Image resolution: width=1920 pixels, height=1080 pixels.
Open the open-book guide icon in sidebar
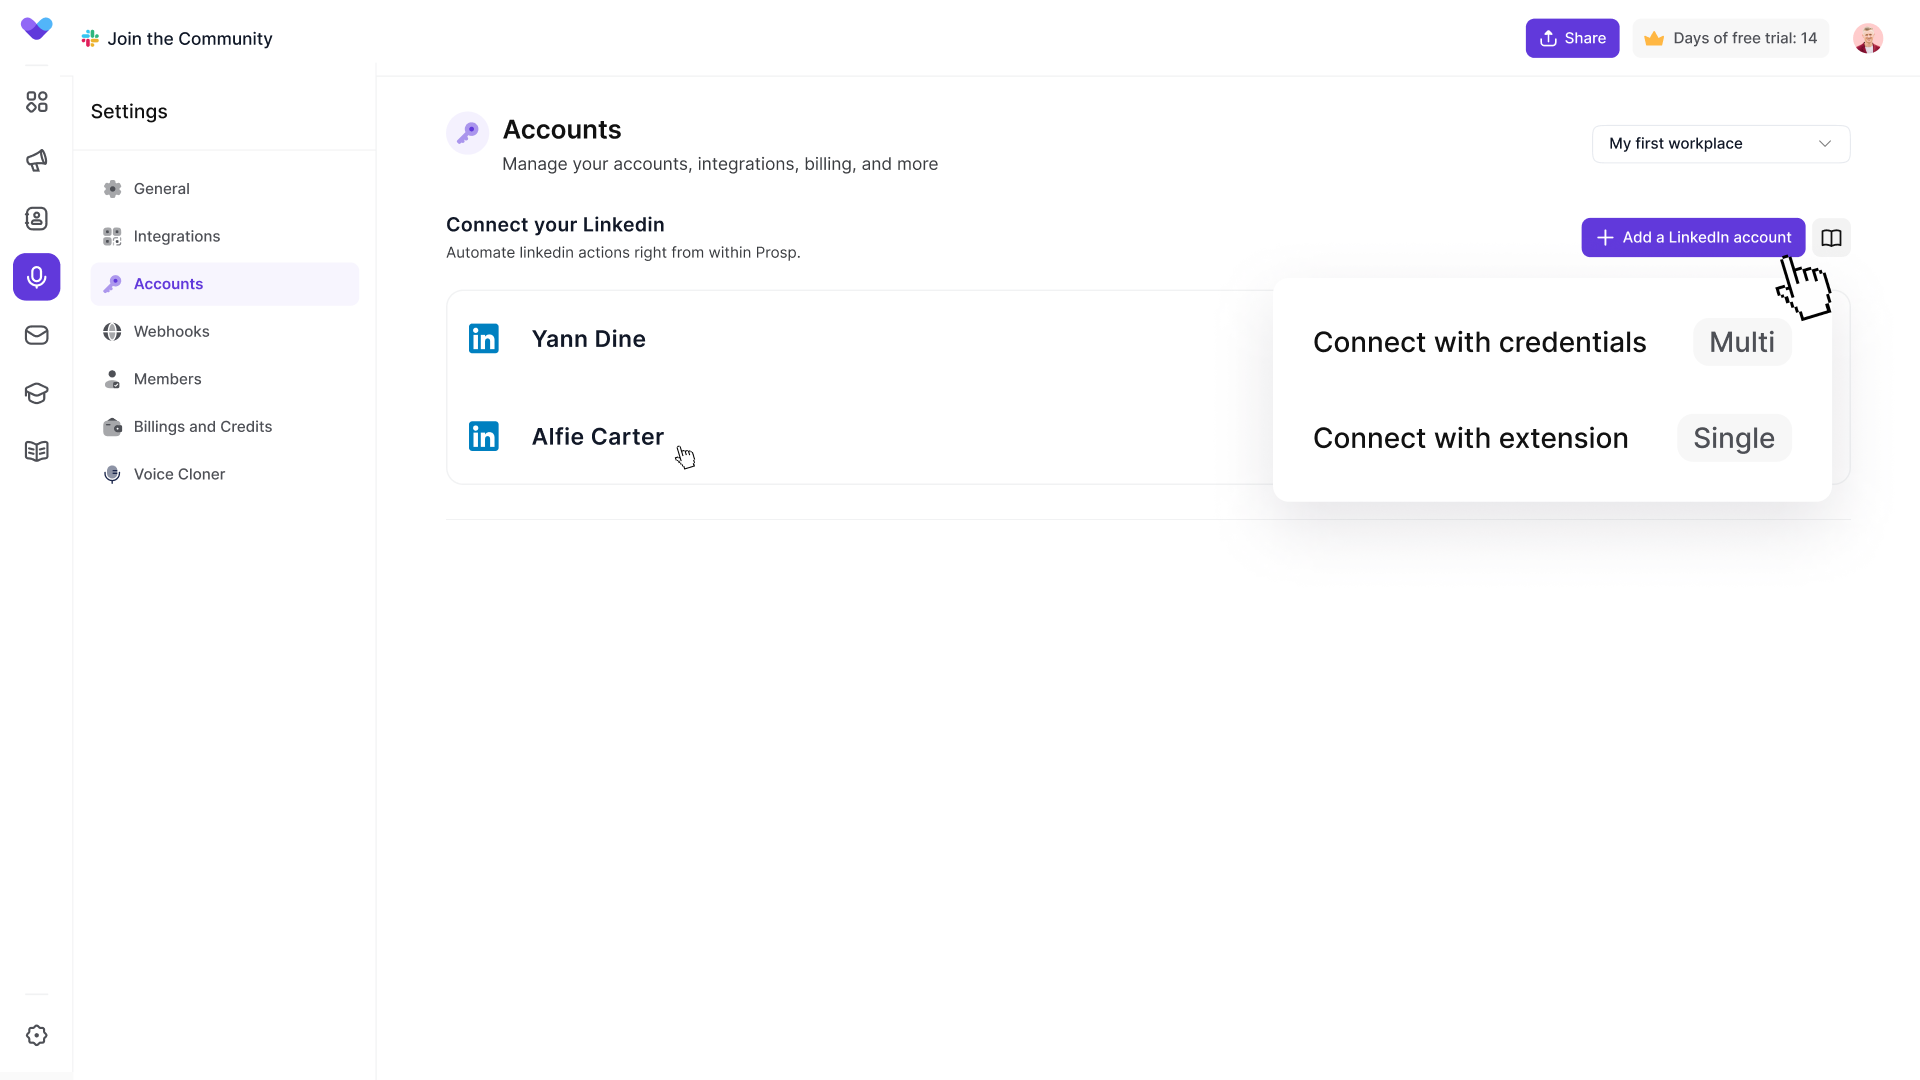click(x=37, y=451)
